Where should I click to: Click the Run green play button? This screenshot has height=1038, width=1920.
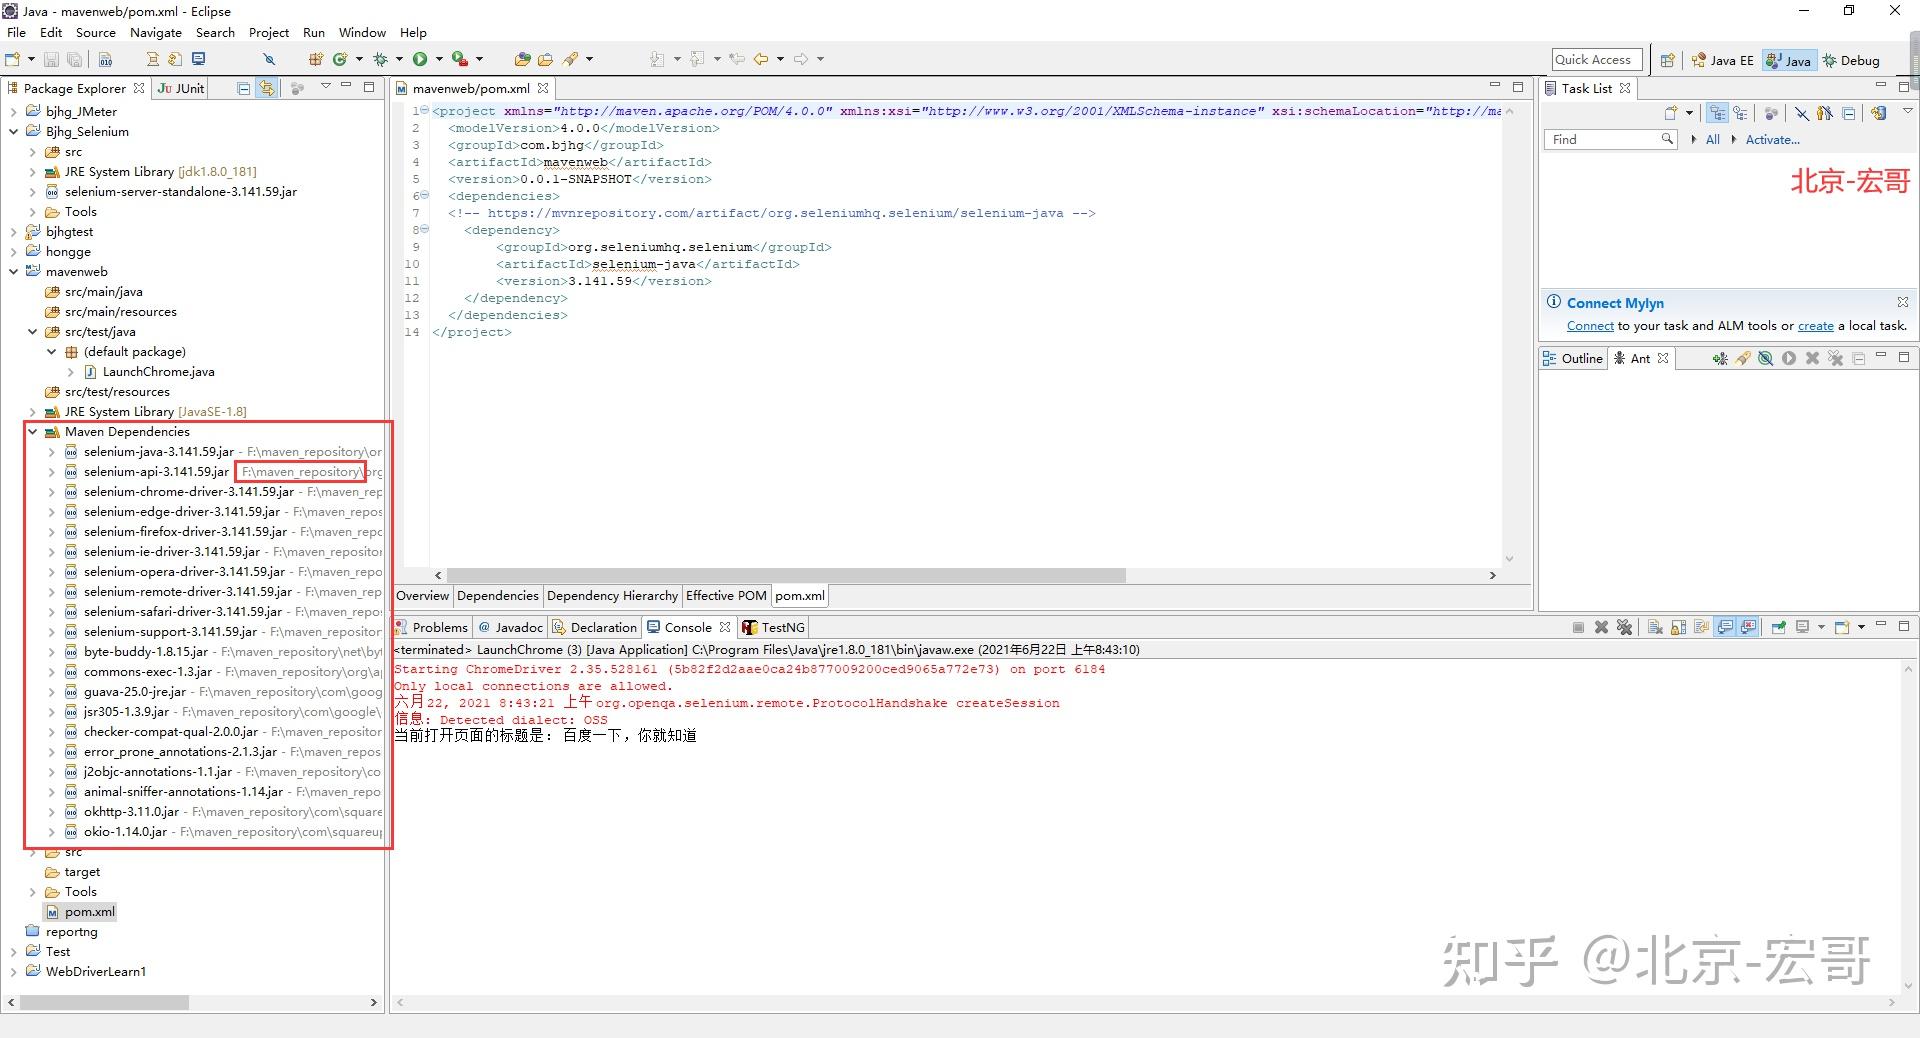pyautogui.click(x=420, y=60)
